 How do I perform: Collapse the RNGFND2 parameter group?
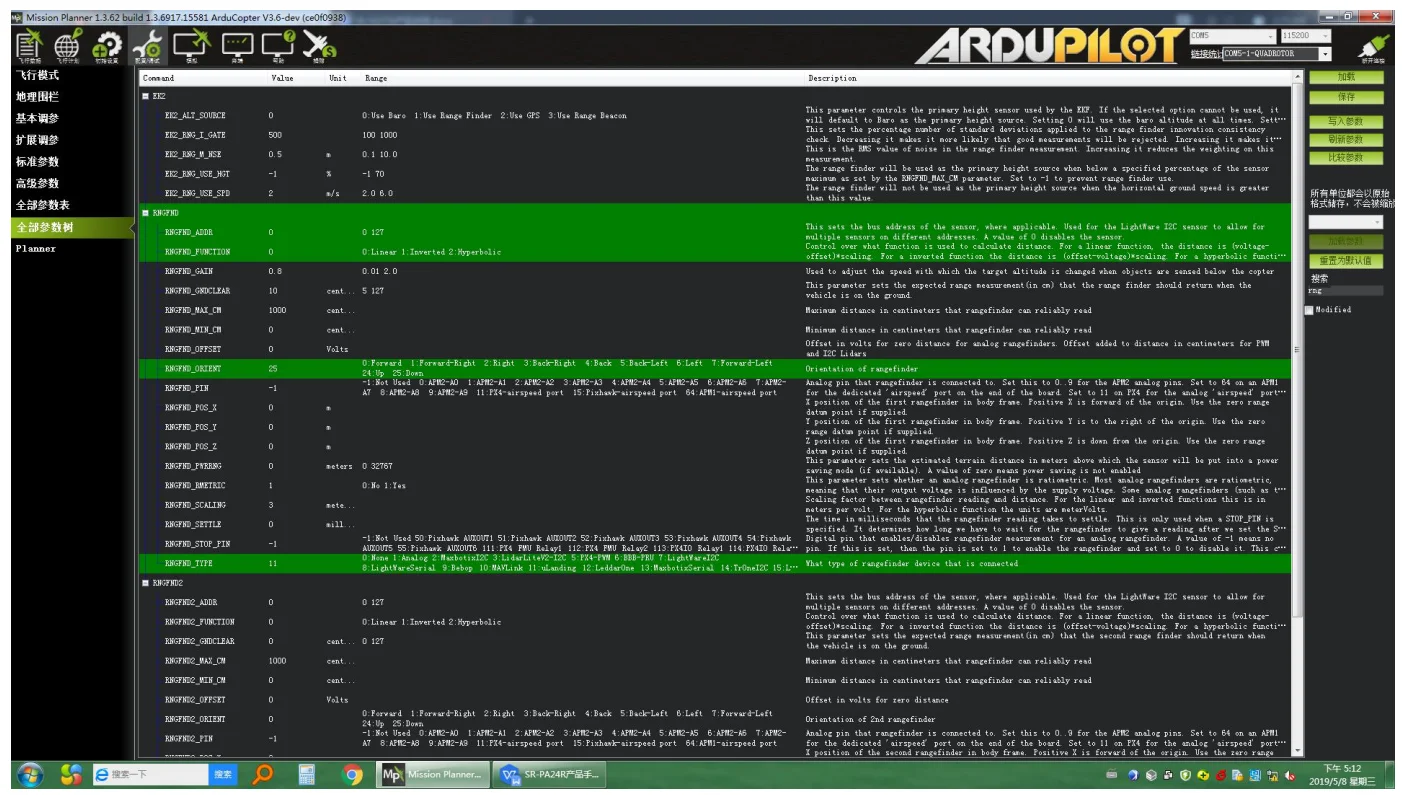click(146, 583)
